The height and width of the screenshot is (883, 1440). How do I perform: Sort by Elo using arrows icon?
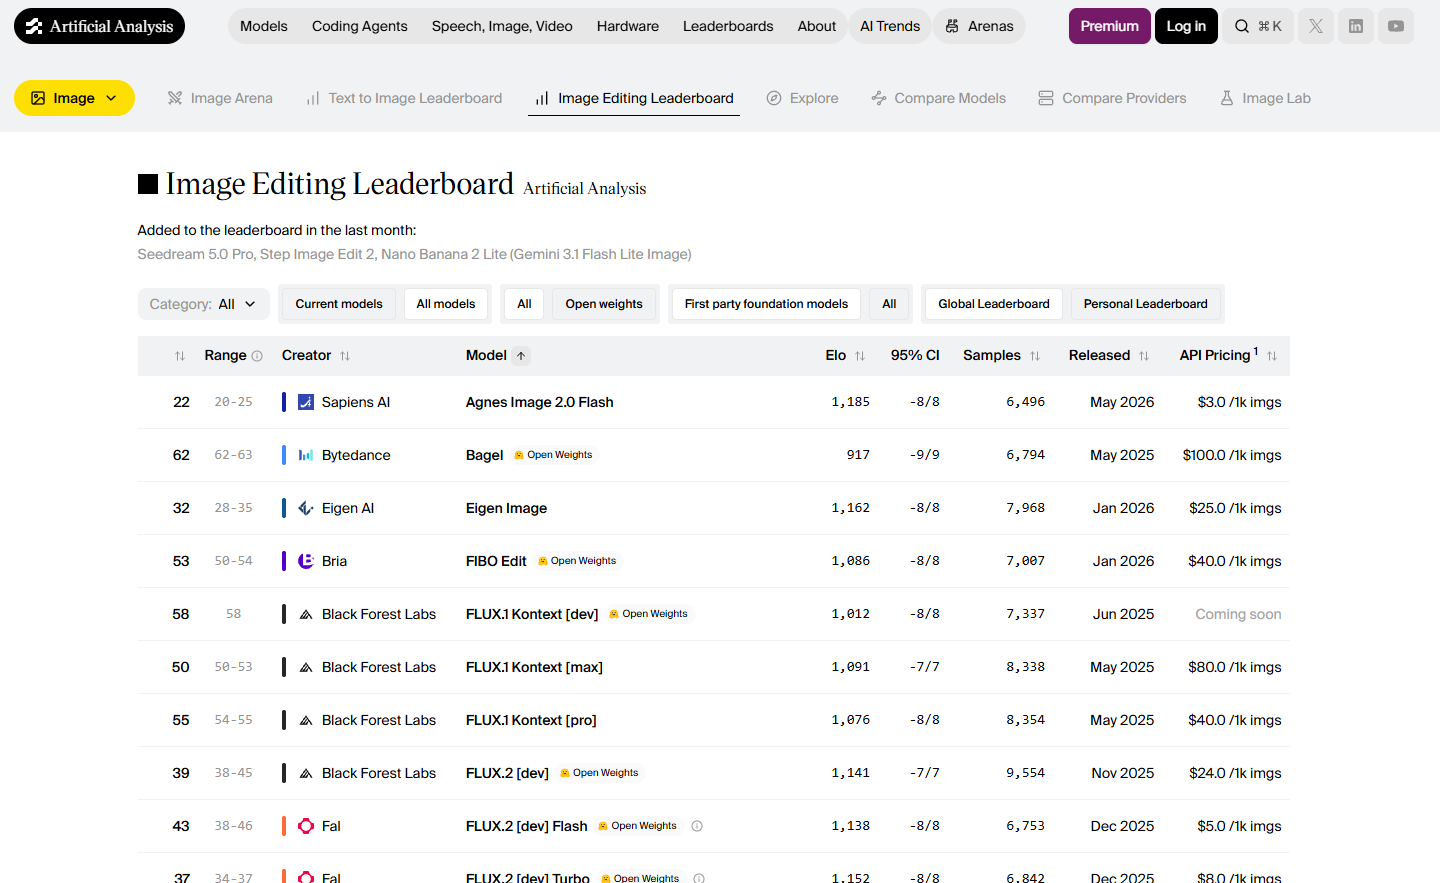tap(860, 356)
